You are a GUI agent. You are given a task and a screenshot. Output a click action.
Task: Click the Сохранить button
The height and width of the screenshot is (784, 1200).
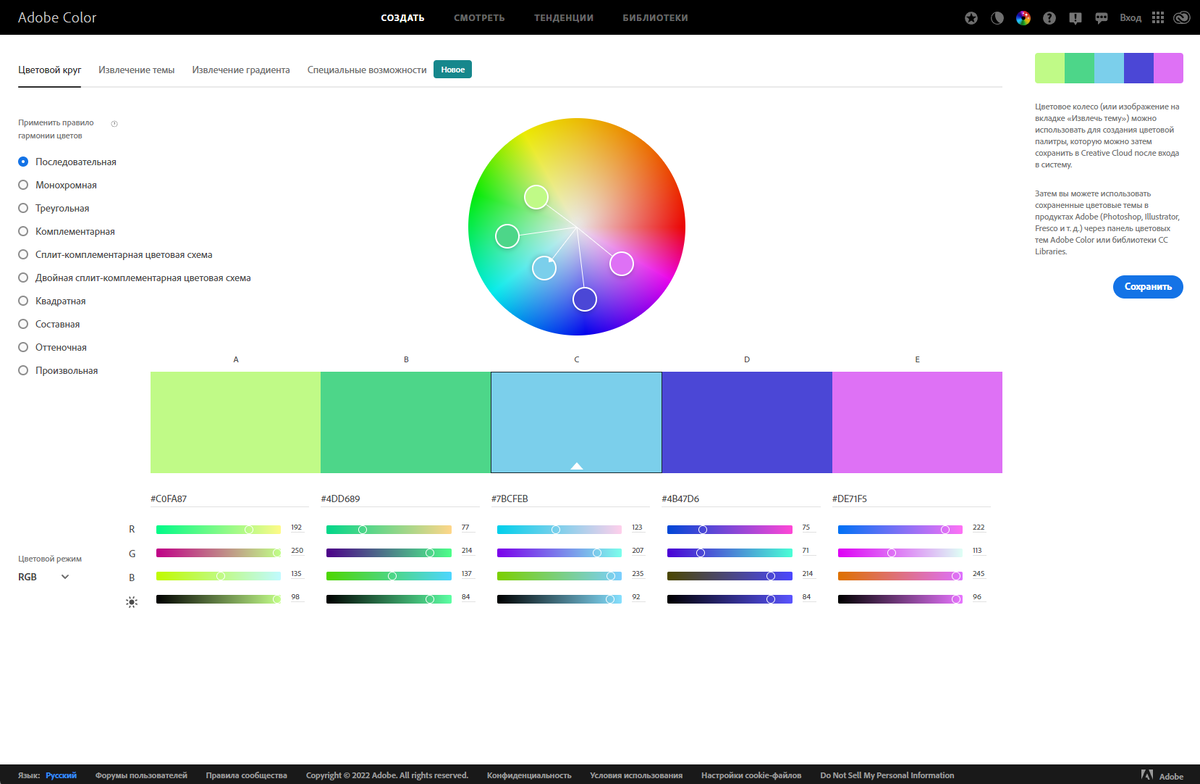point(1148,286)
